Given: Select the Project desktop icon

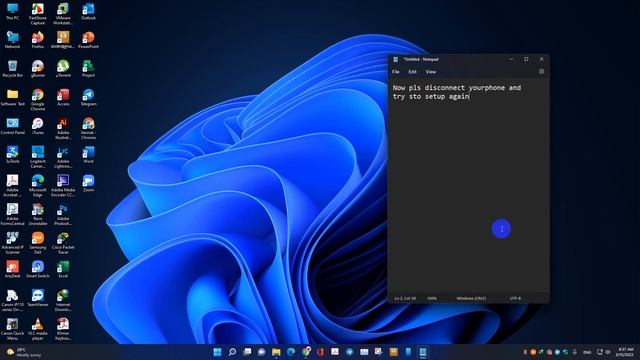Looking at the screenshot, I should point(88,69).
